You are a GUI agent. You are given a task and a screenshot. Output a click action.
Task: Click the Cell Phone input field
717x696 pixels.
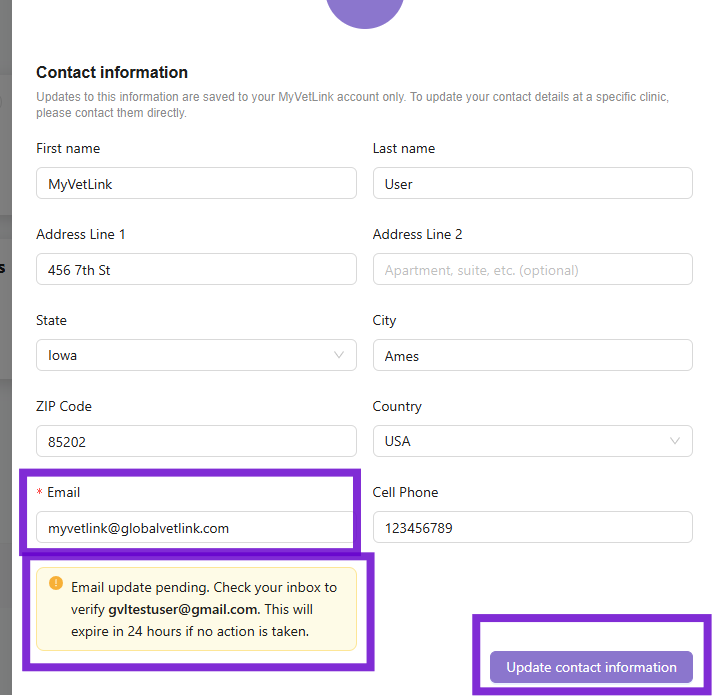533,527
